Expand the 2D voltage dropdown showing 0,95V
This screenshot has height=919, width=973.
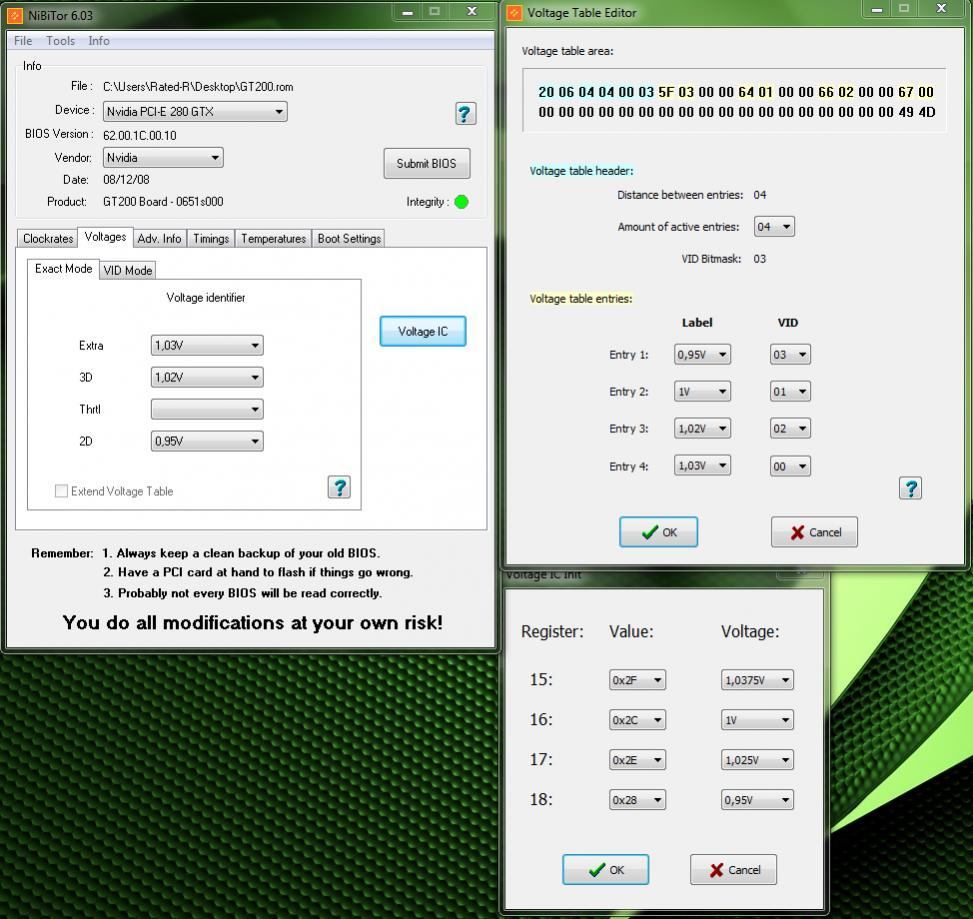[207, 441]
